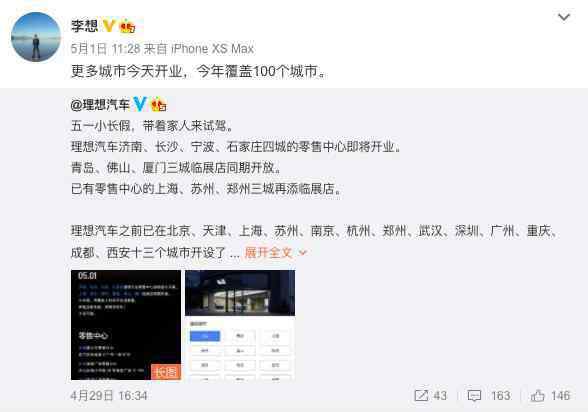Click the orange 长图 tag on the poster thumbnail
Viewport: 588px width, 412px height.
(166, 372)
